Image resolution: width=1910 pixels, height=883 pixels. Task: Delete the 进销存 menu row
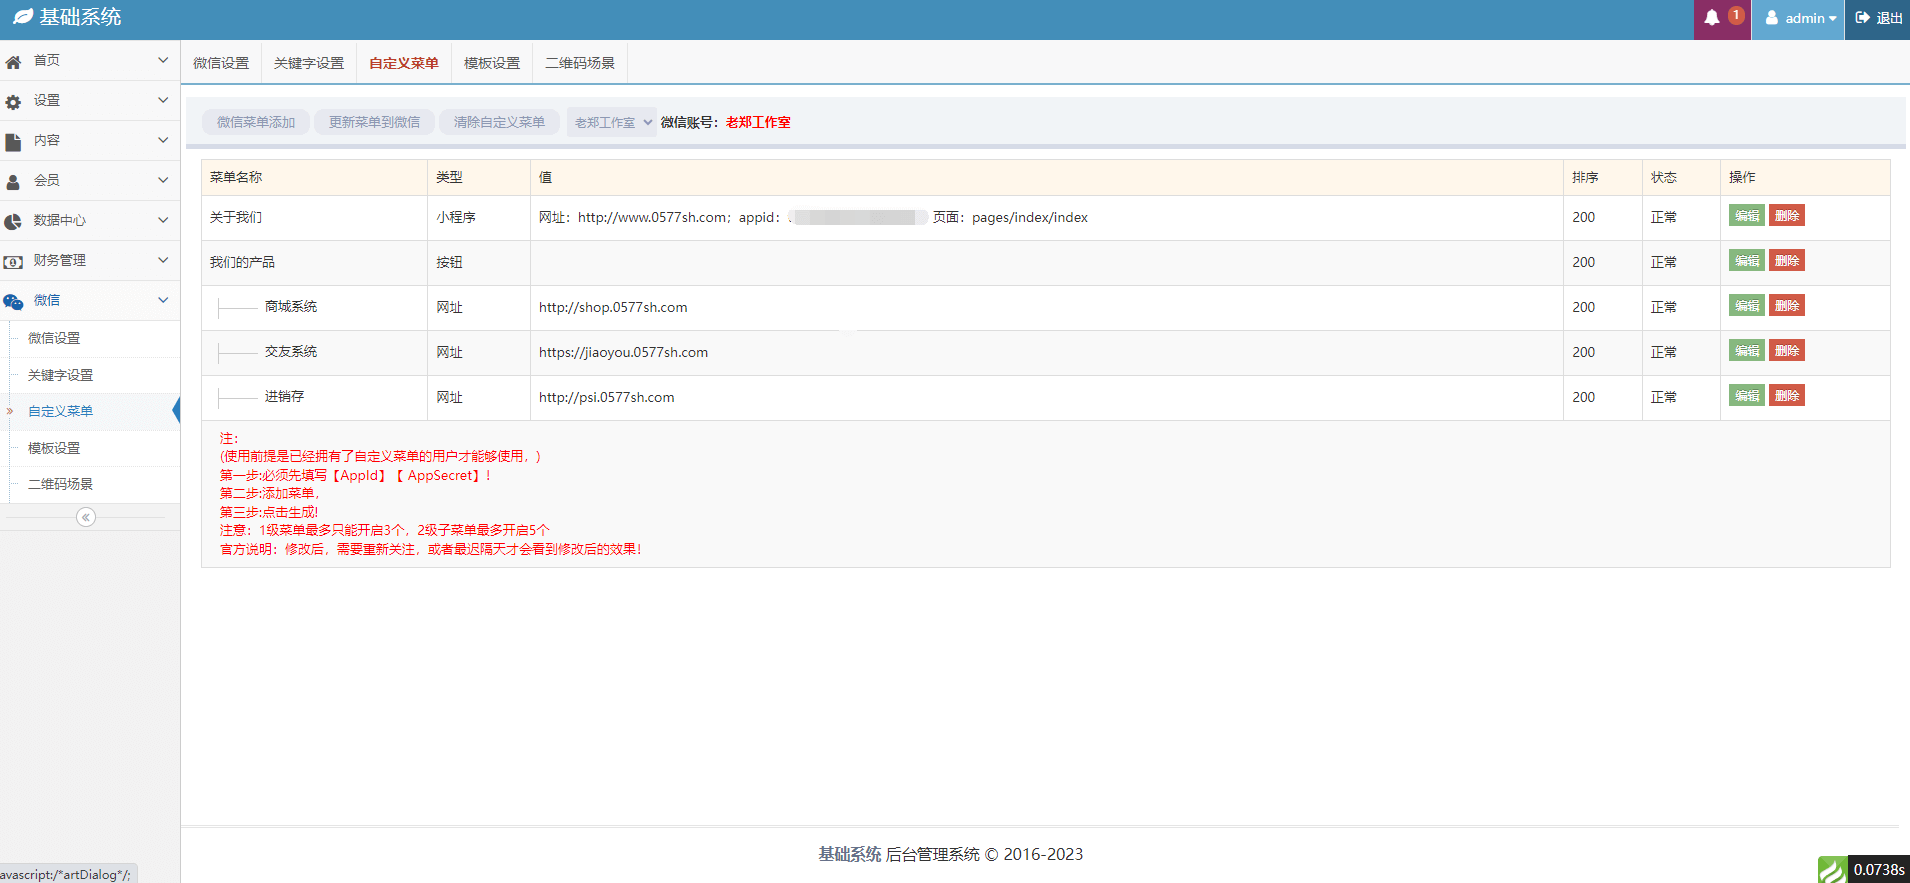coord(1786,396)
